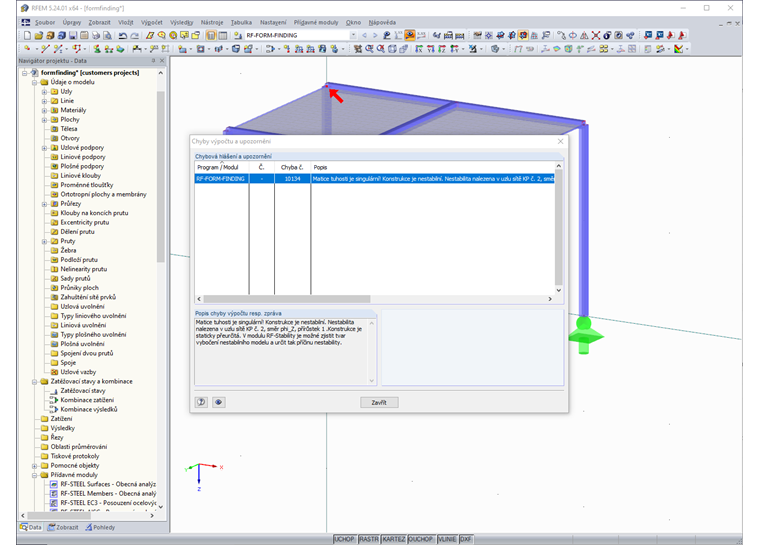Click the pin icon on navigator panel
The image size is (760, 545).
[153, 61]
